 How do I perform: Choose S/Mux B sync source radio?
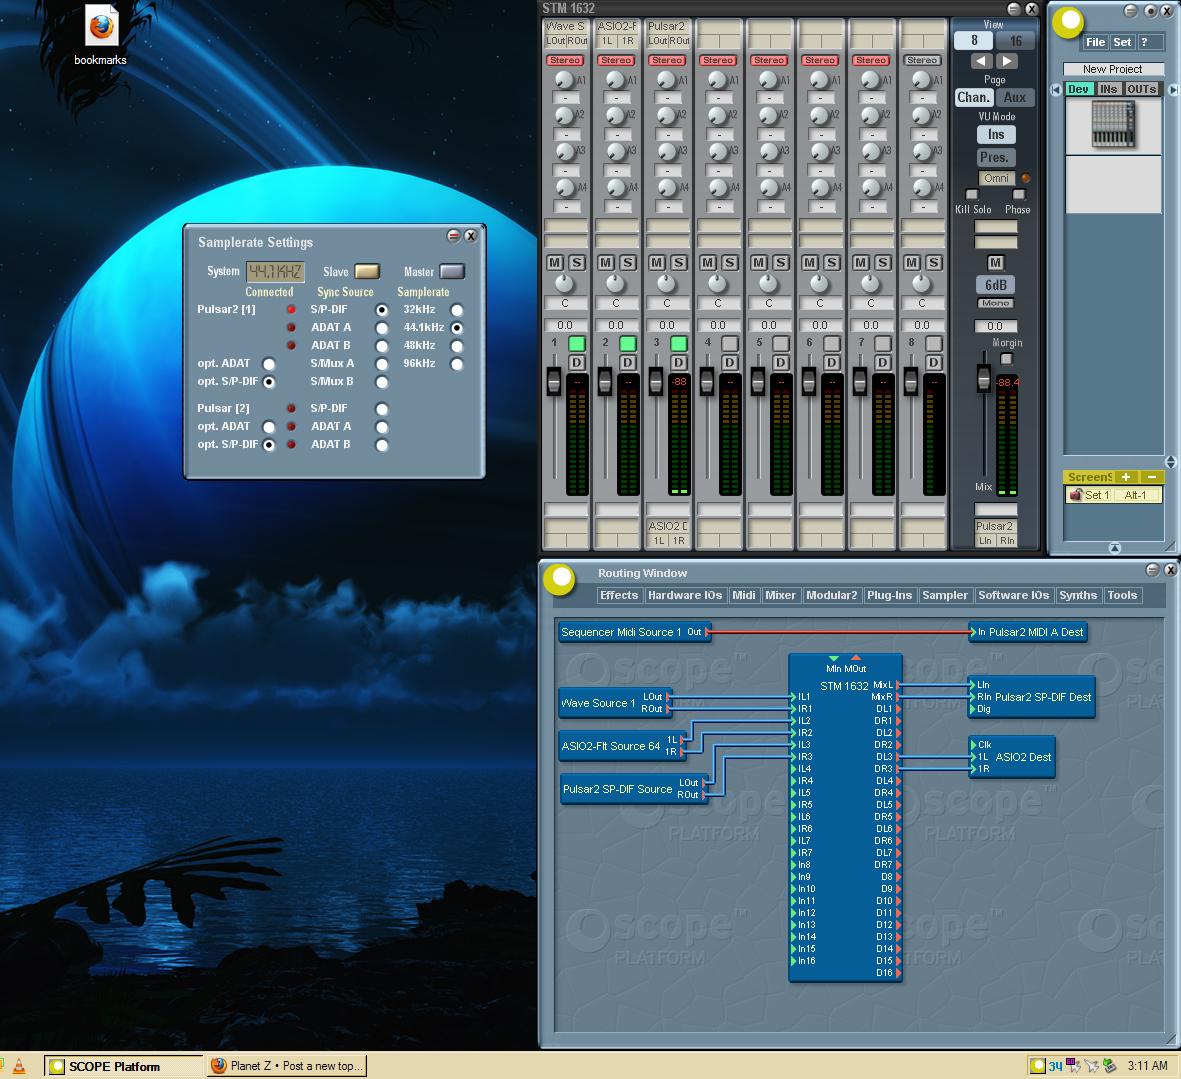click(382, 383)
